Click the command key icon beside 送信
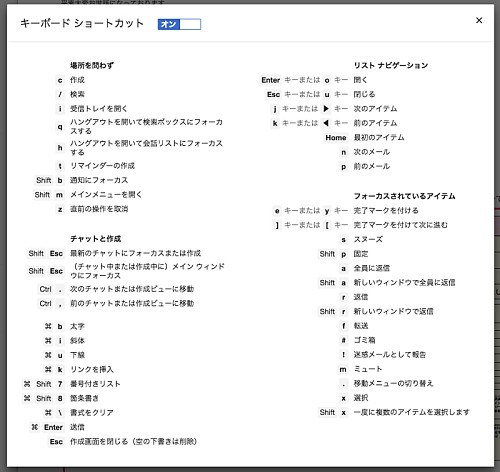The image size is (500, 472). (x=34, y=427)
